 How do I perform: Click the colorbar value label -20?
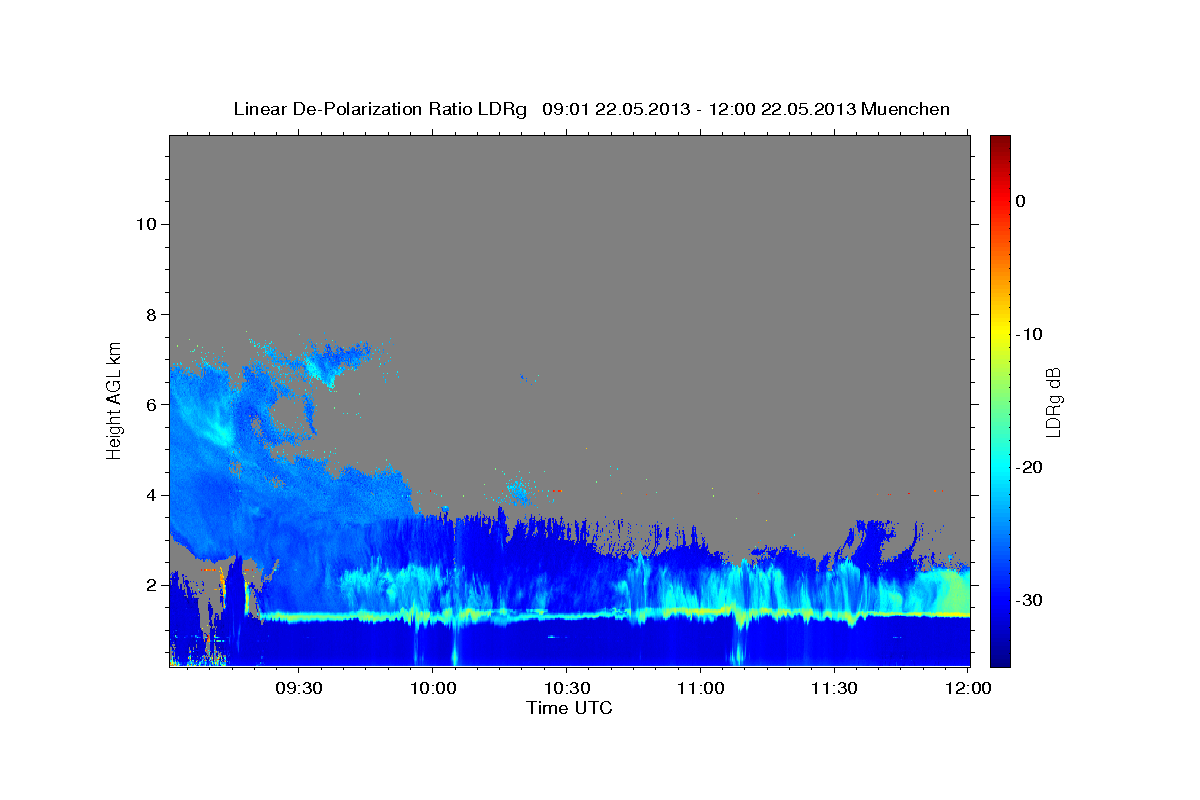(x=1029, y=467)
